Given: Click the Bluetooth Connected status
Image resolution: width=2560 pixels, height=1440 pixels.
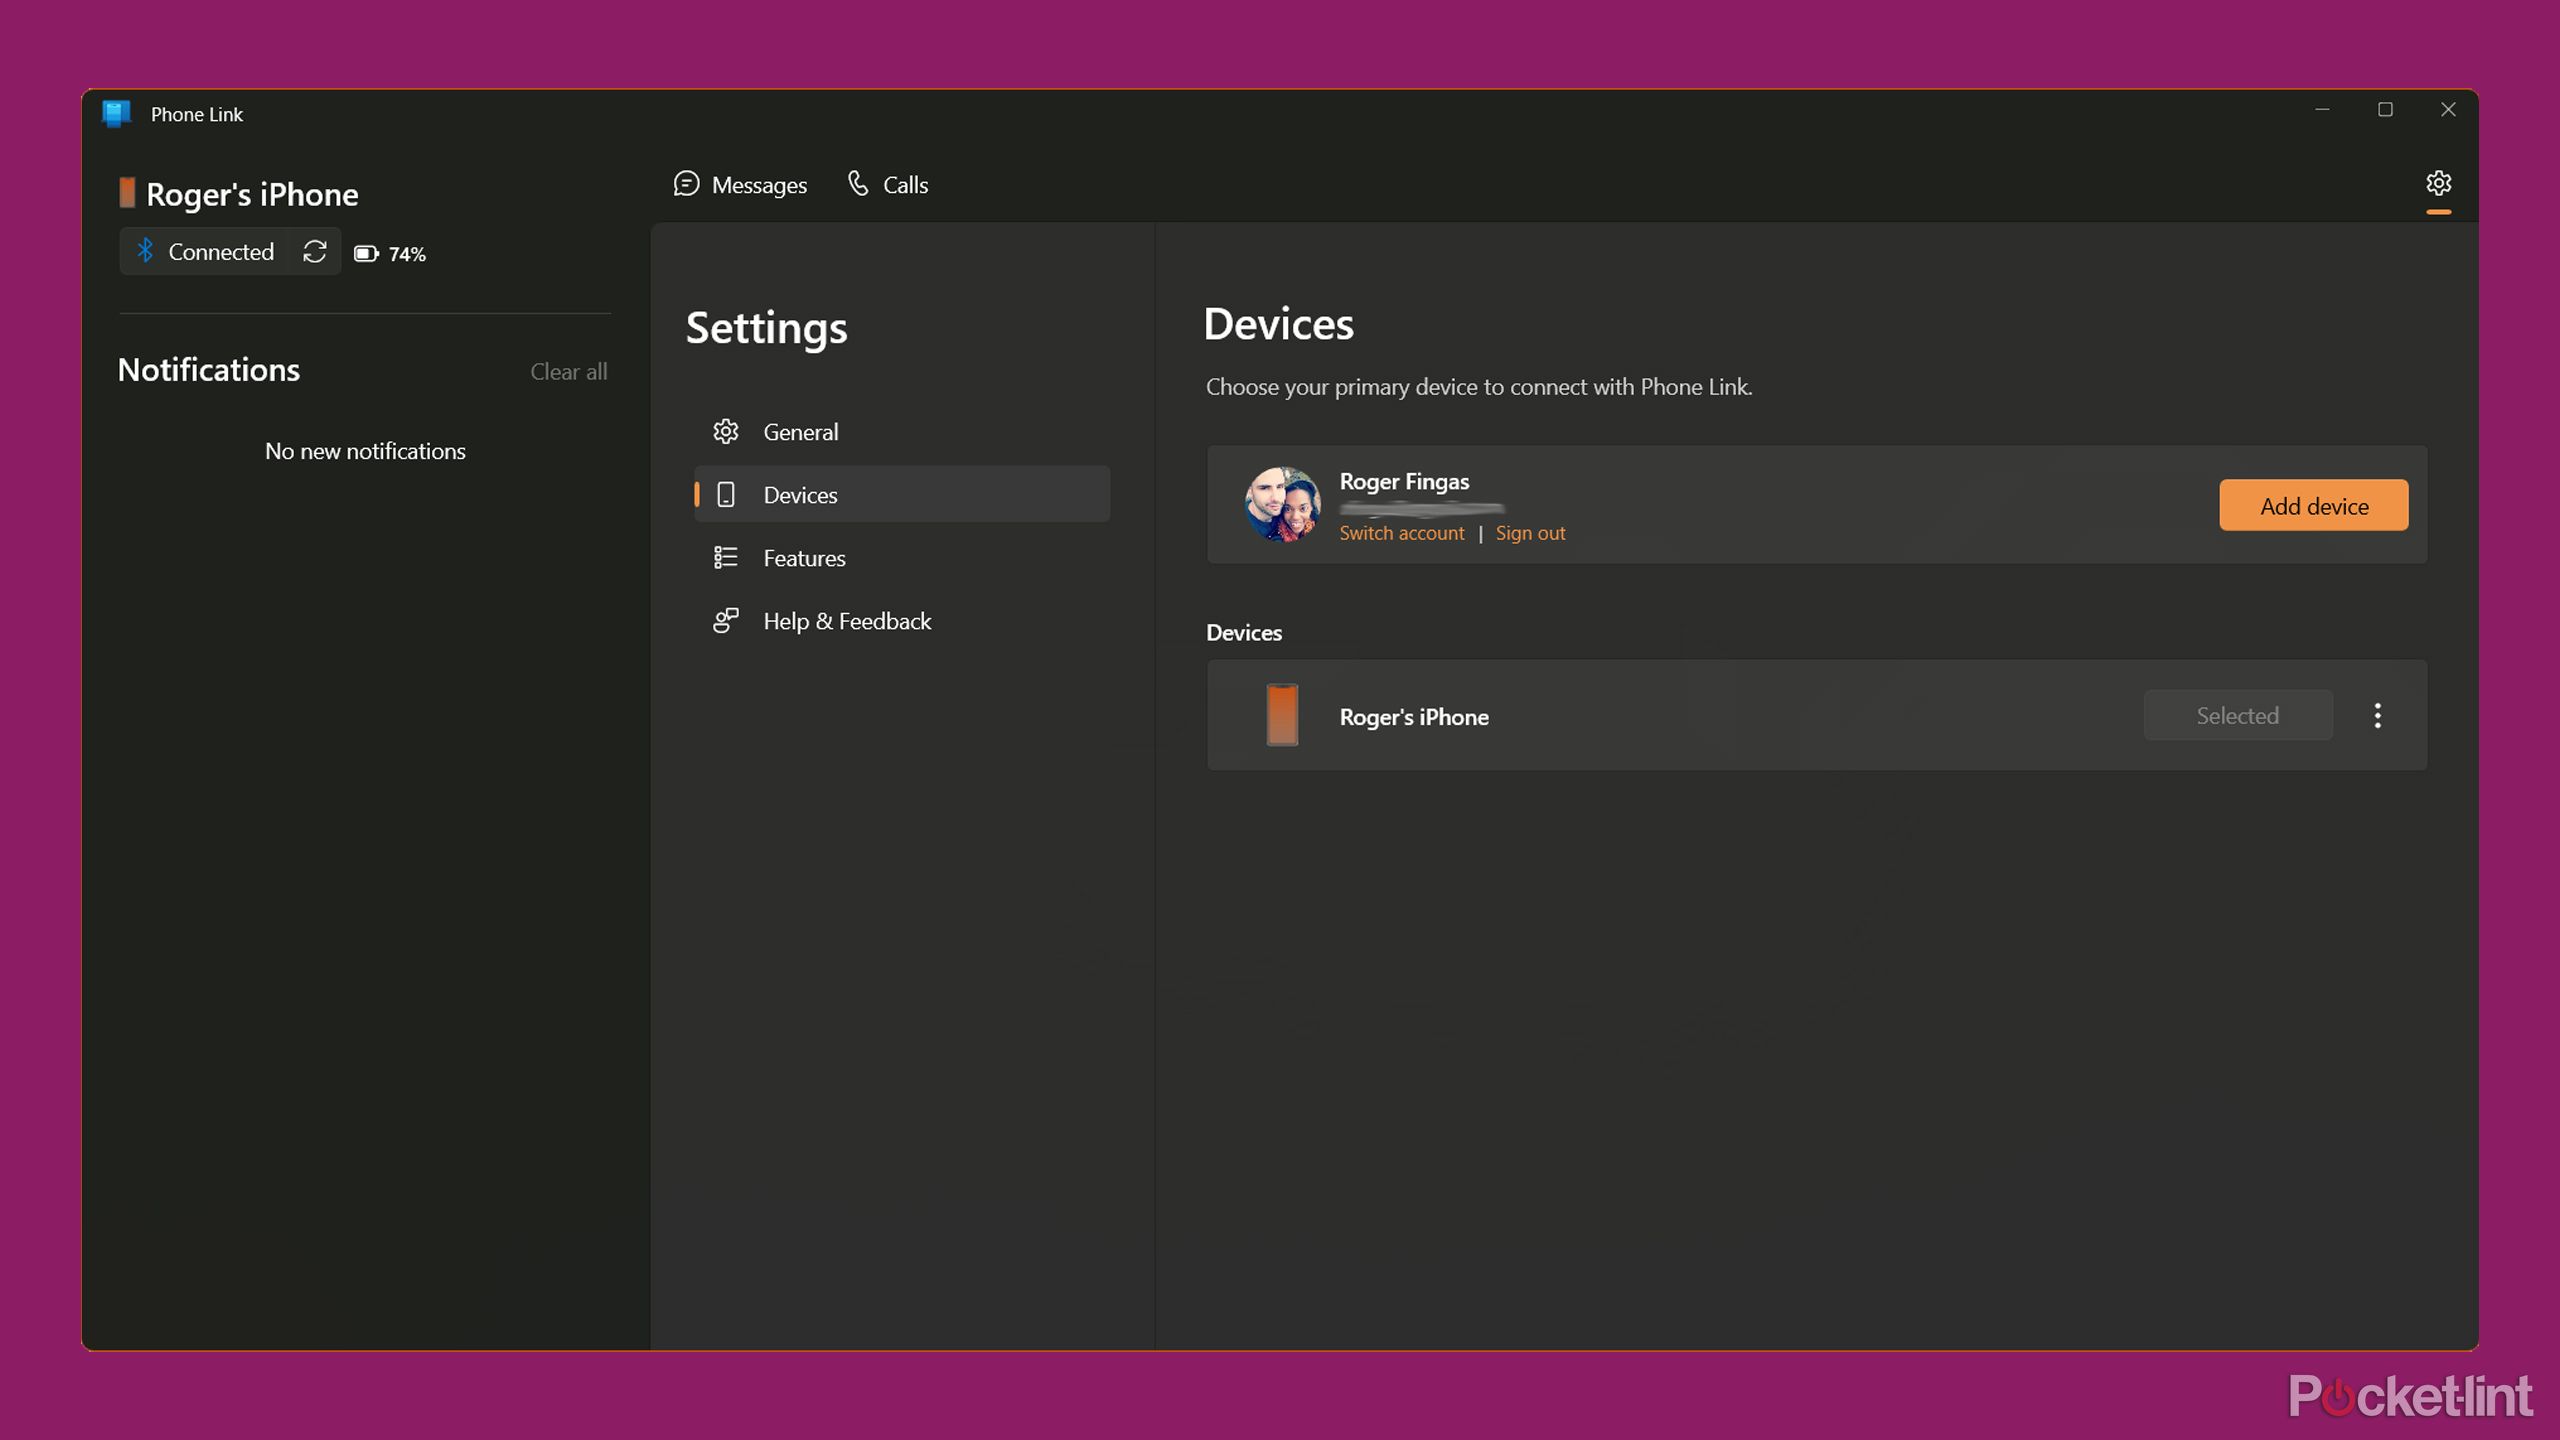Looking at the screenshot, I should click(205, 251).
